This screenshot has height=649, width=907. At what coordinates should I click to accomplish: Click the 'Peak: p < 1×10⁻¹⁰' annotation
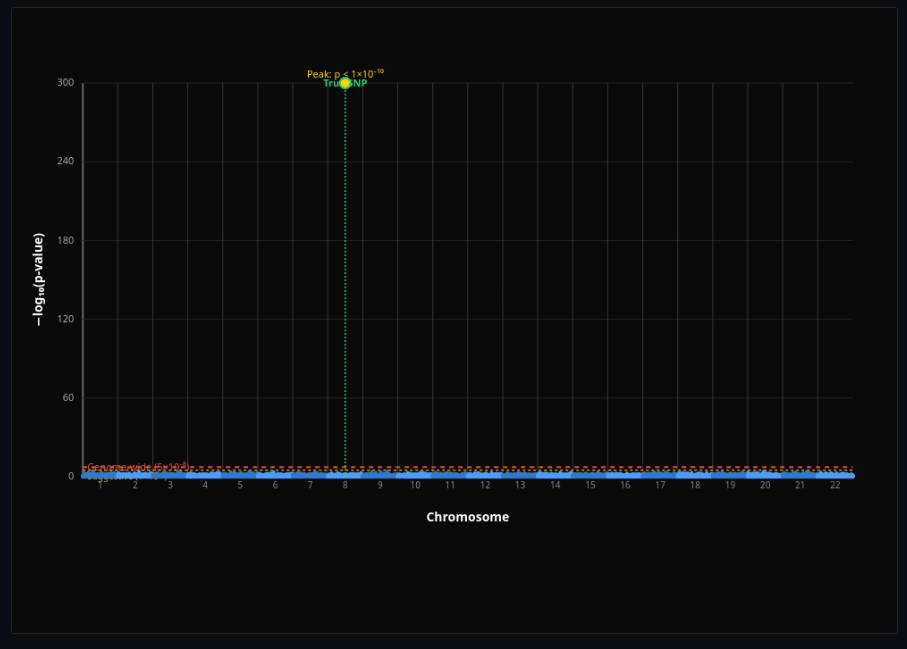click(345, 73)
